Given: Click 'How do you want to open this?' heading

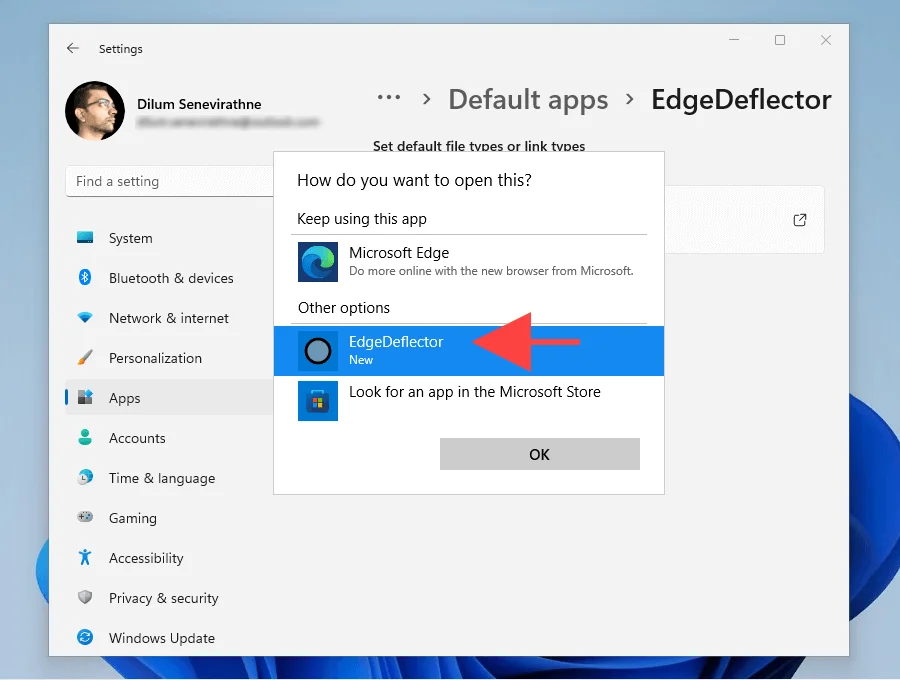Looking at the screenshot, I should 414,180.
